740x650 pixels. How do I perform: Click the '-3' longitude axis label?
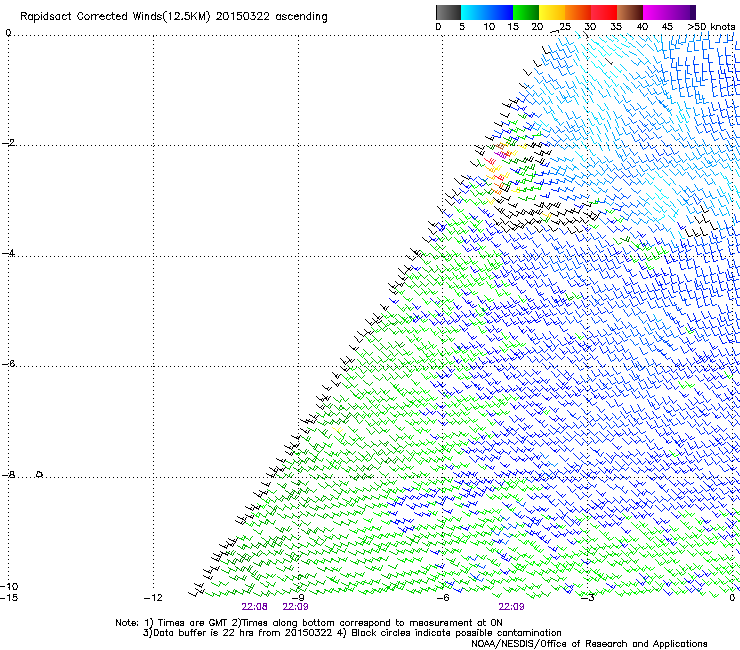(x=587, y=598)
